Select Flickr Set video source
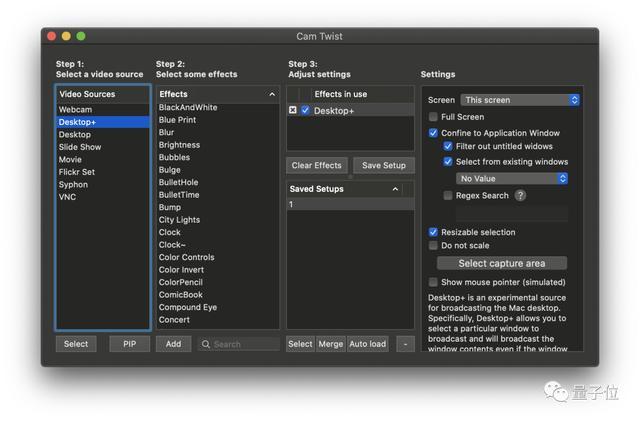640x421 pixels. [103, 172]
